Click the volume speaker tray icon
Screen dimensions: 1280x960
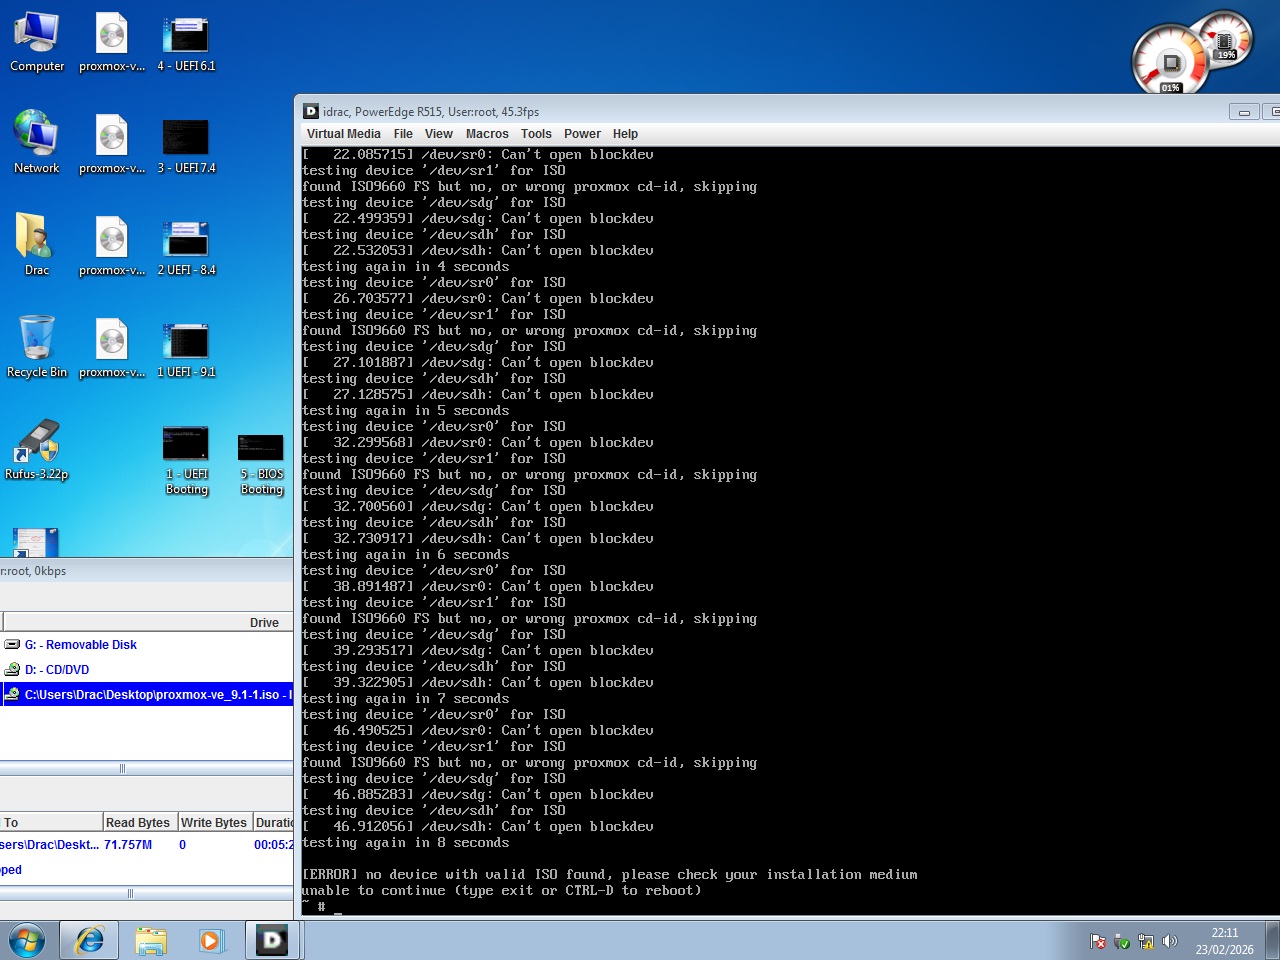1170,941
